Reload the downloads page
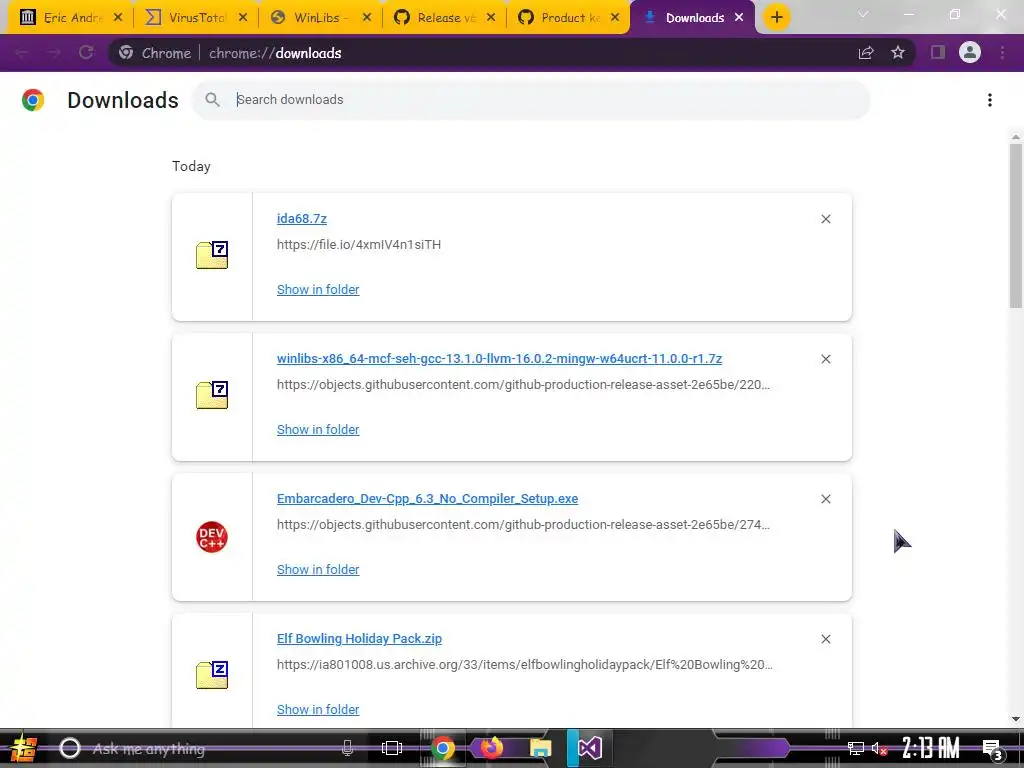 [x=86, y=53]
